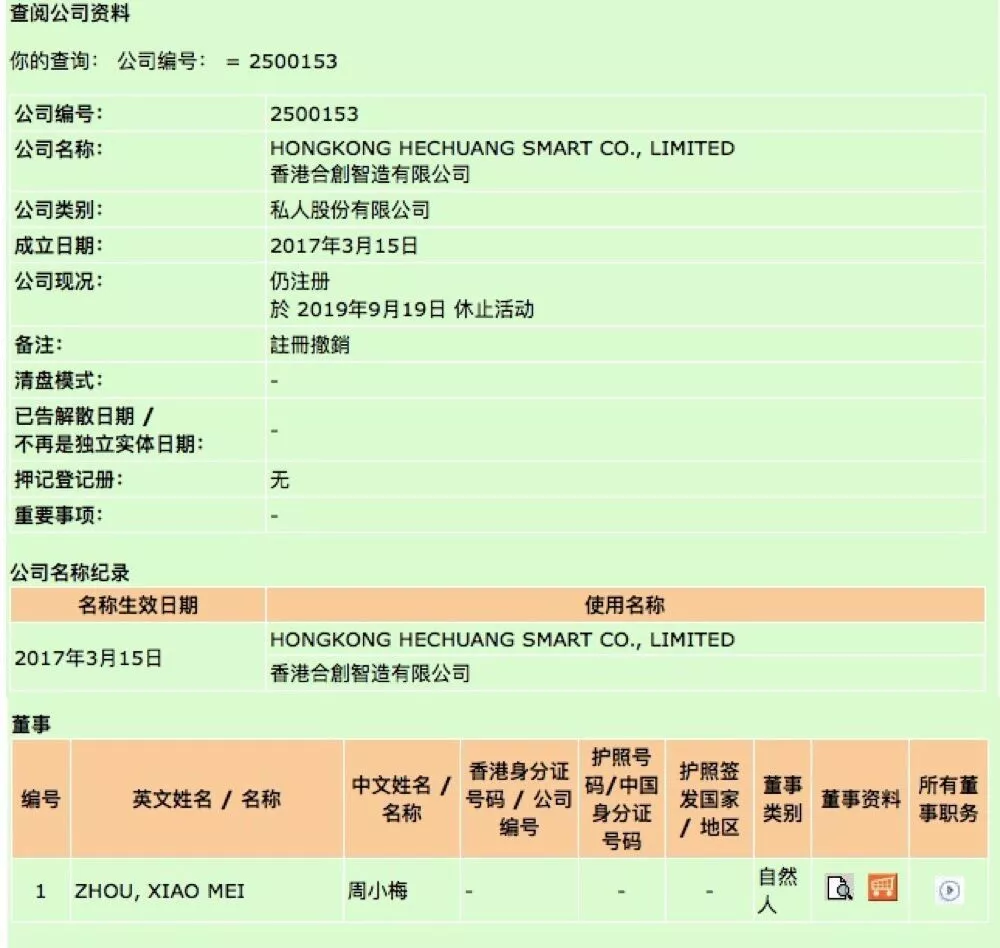
Task: Click the remark 註冊撤銷 text
Action: 309,345
